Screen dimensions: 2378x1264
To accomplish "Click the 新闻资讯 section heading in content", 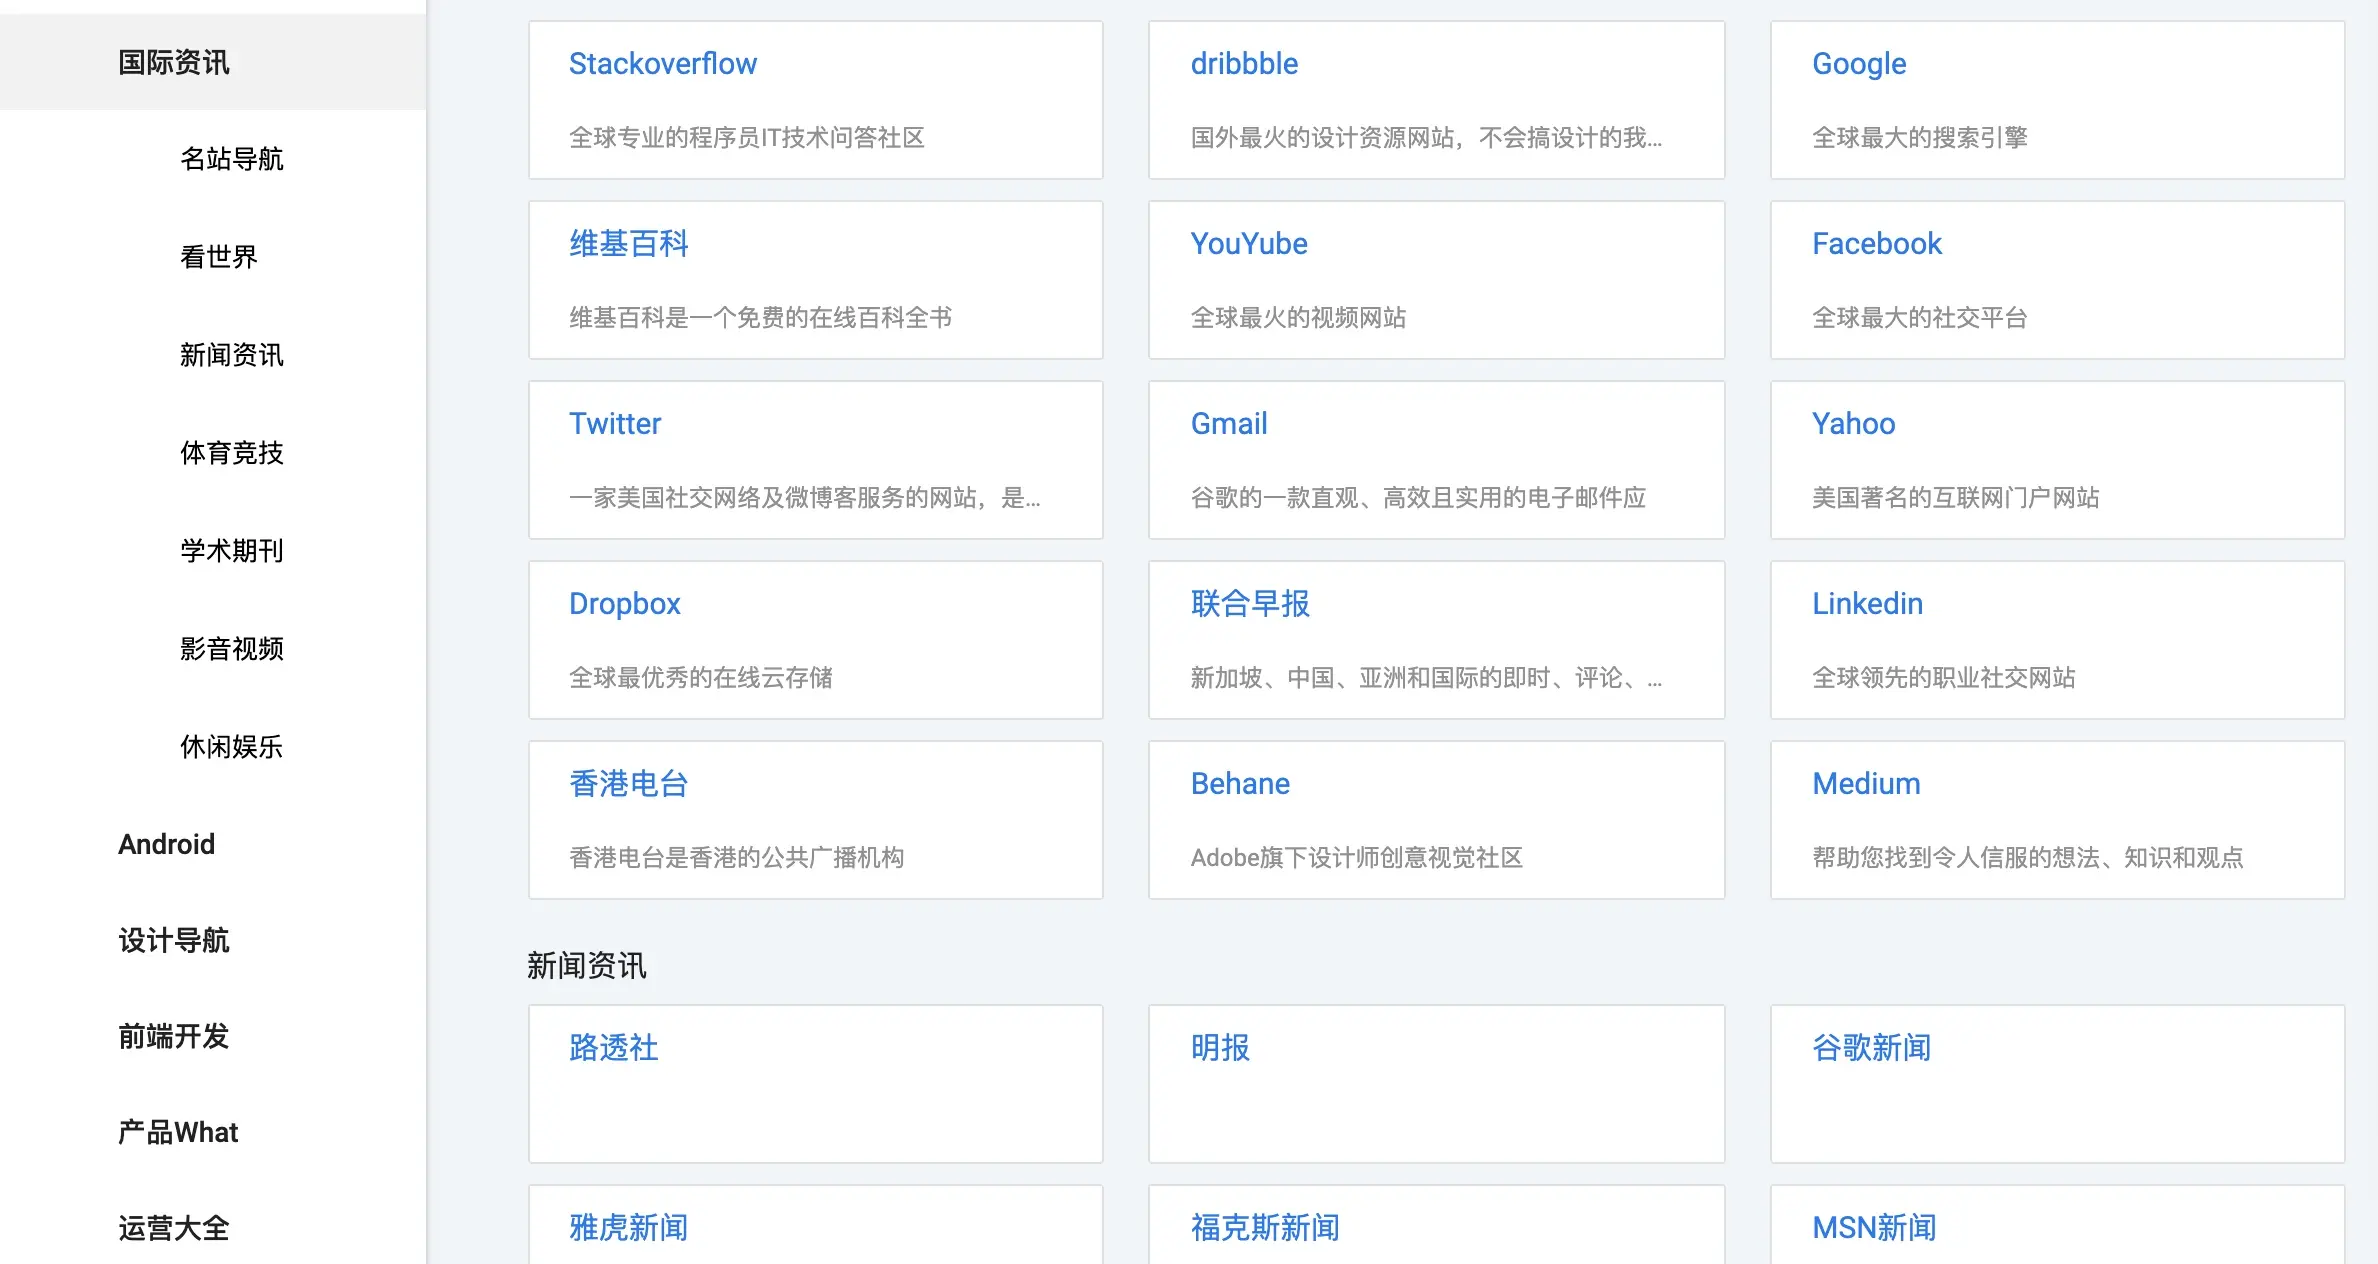I will 587,966.
